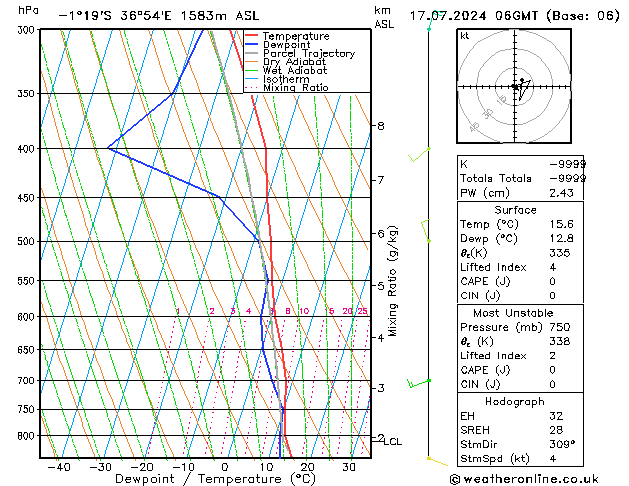Click the wind barb at 700 hPa
Image resolution: width=629 pixels, height=486 pixels.
click(418, 382)
